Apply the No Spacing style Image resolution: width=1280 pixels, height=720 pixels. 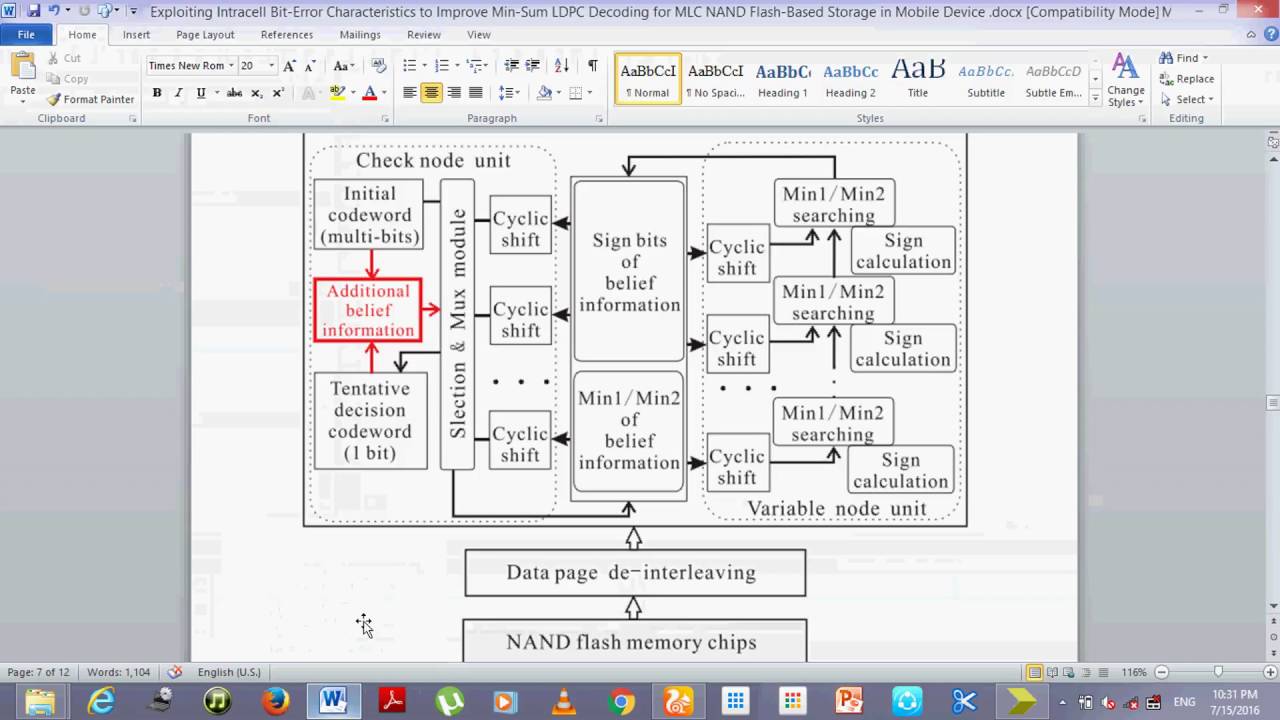coord(715,79)
